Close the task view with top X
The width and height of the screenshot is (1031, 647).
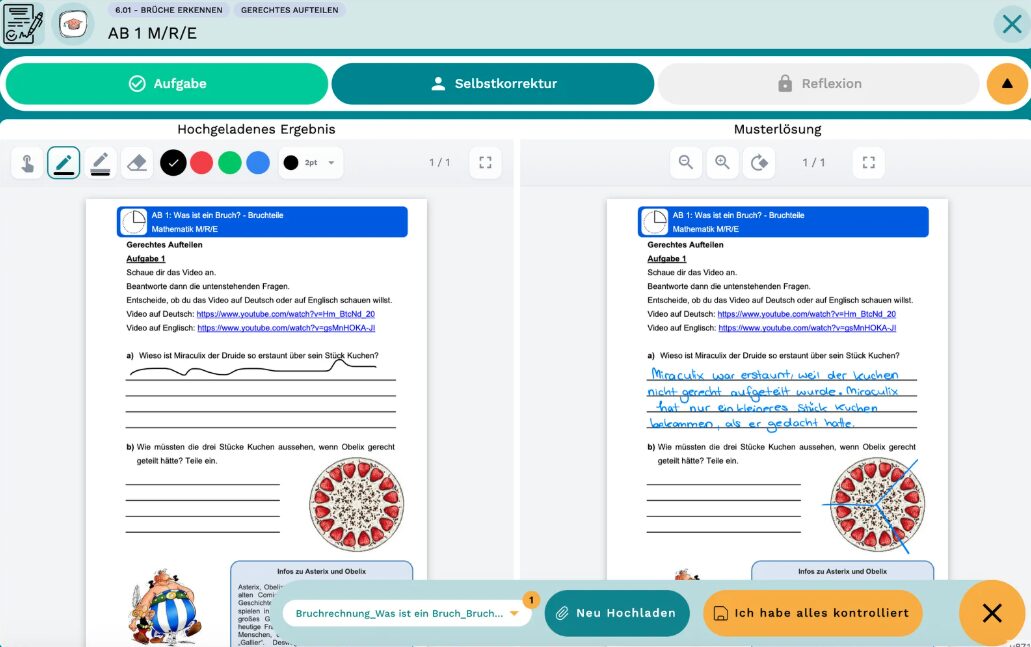[1011, 24]
